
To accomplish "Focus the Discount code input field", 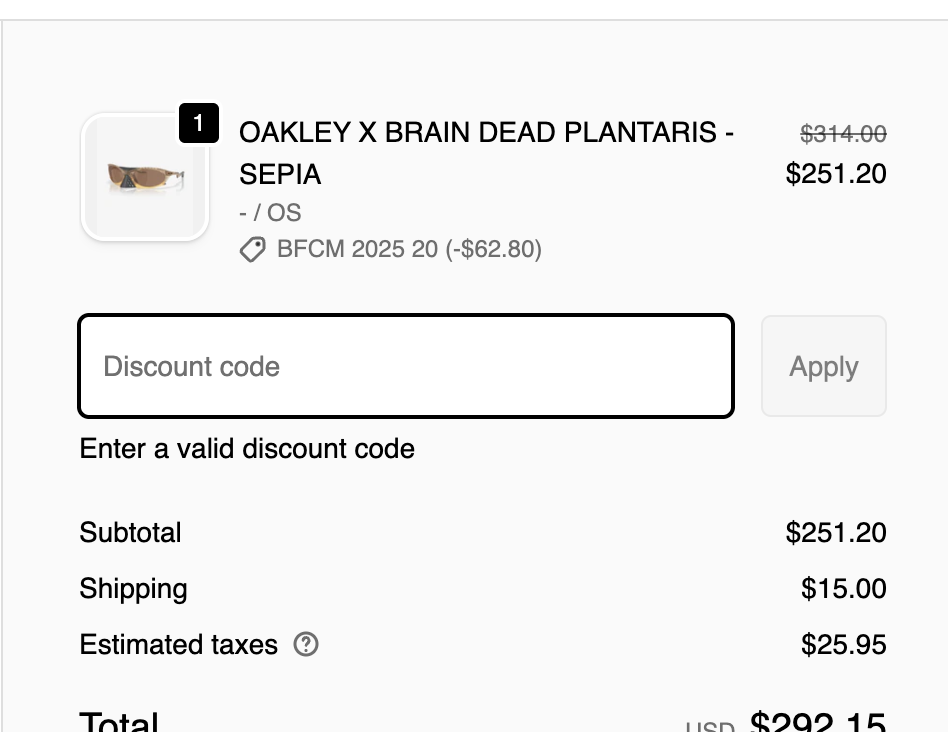I will click(x=406, y=367).
